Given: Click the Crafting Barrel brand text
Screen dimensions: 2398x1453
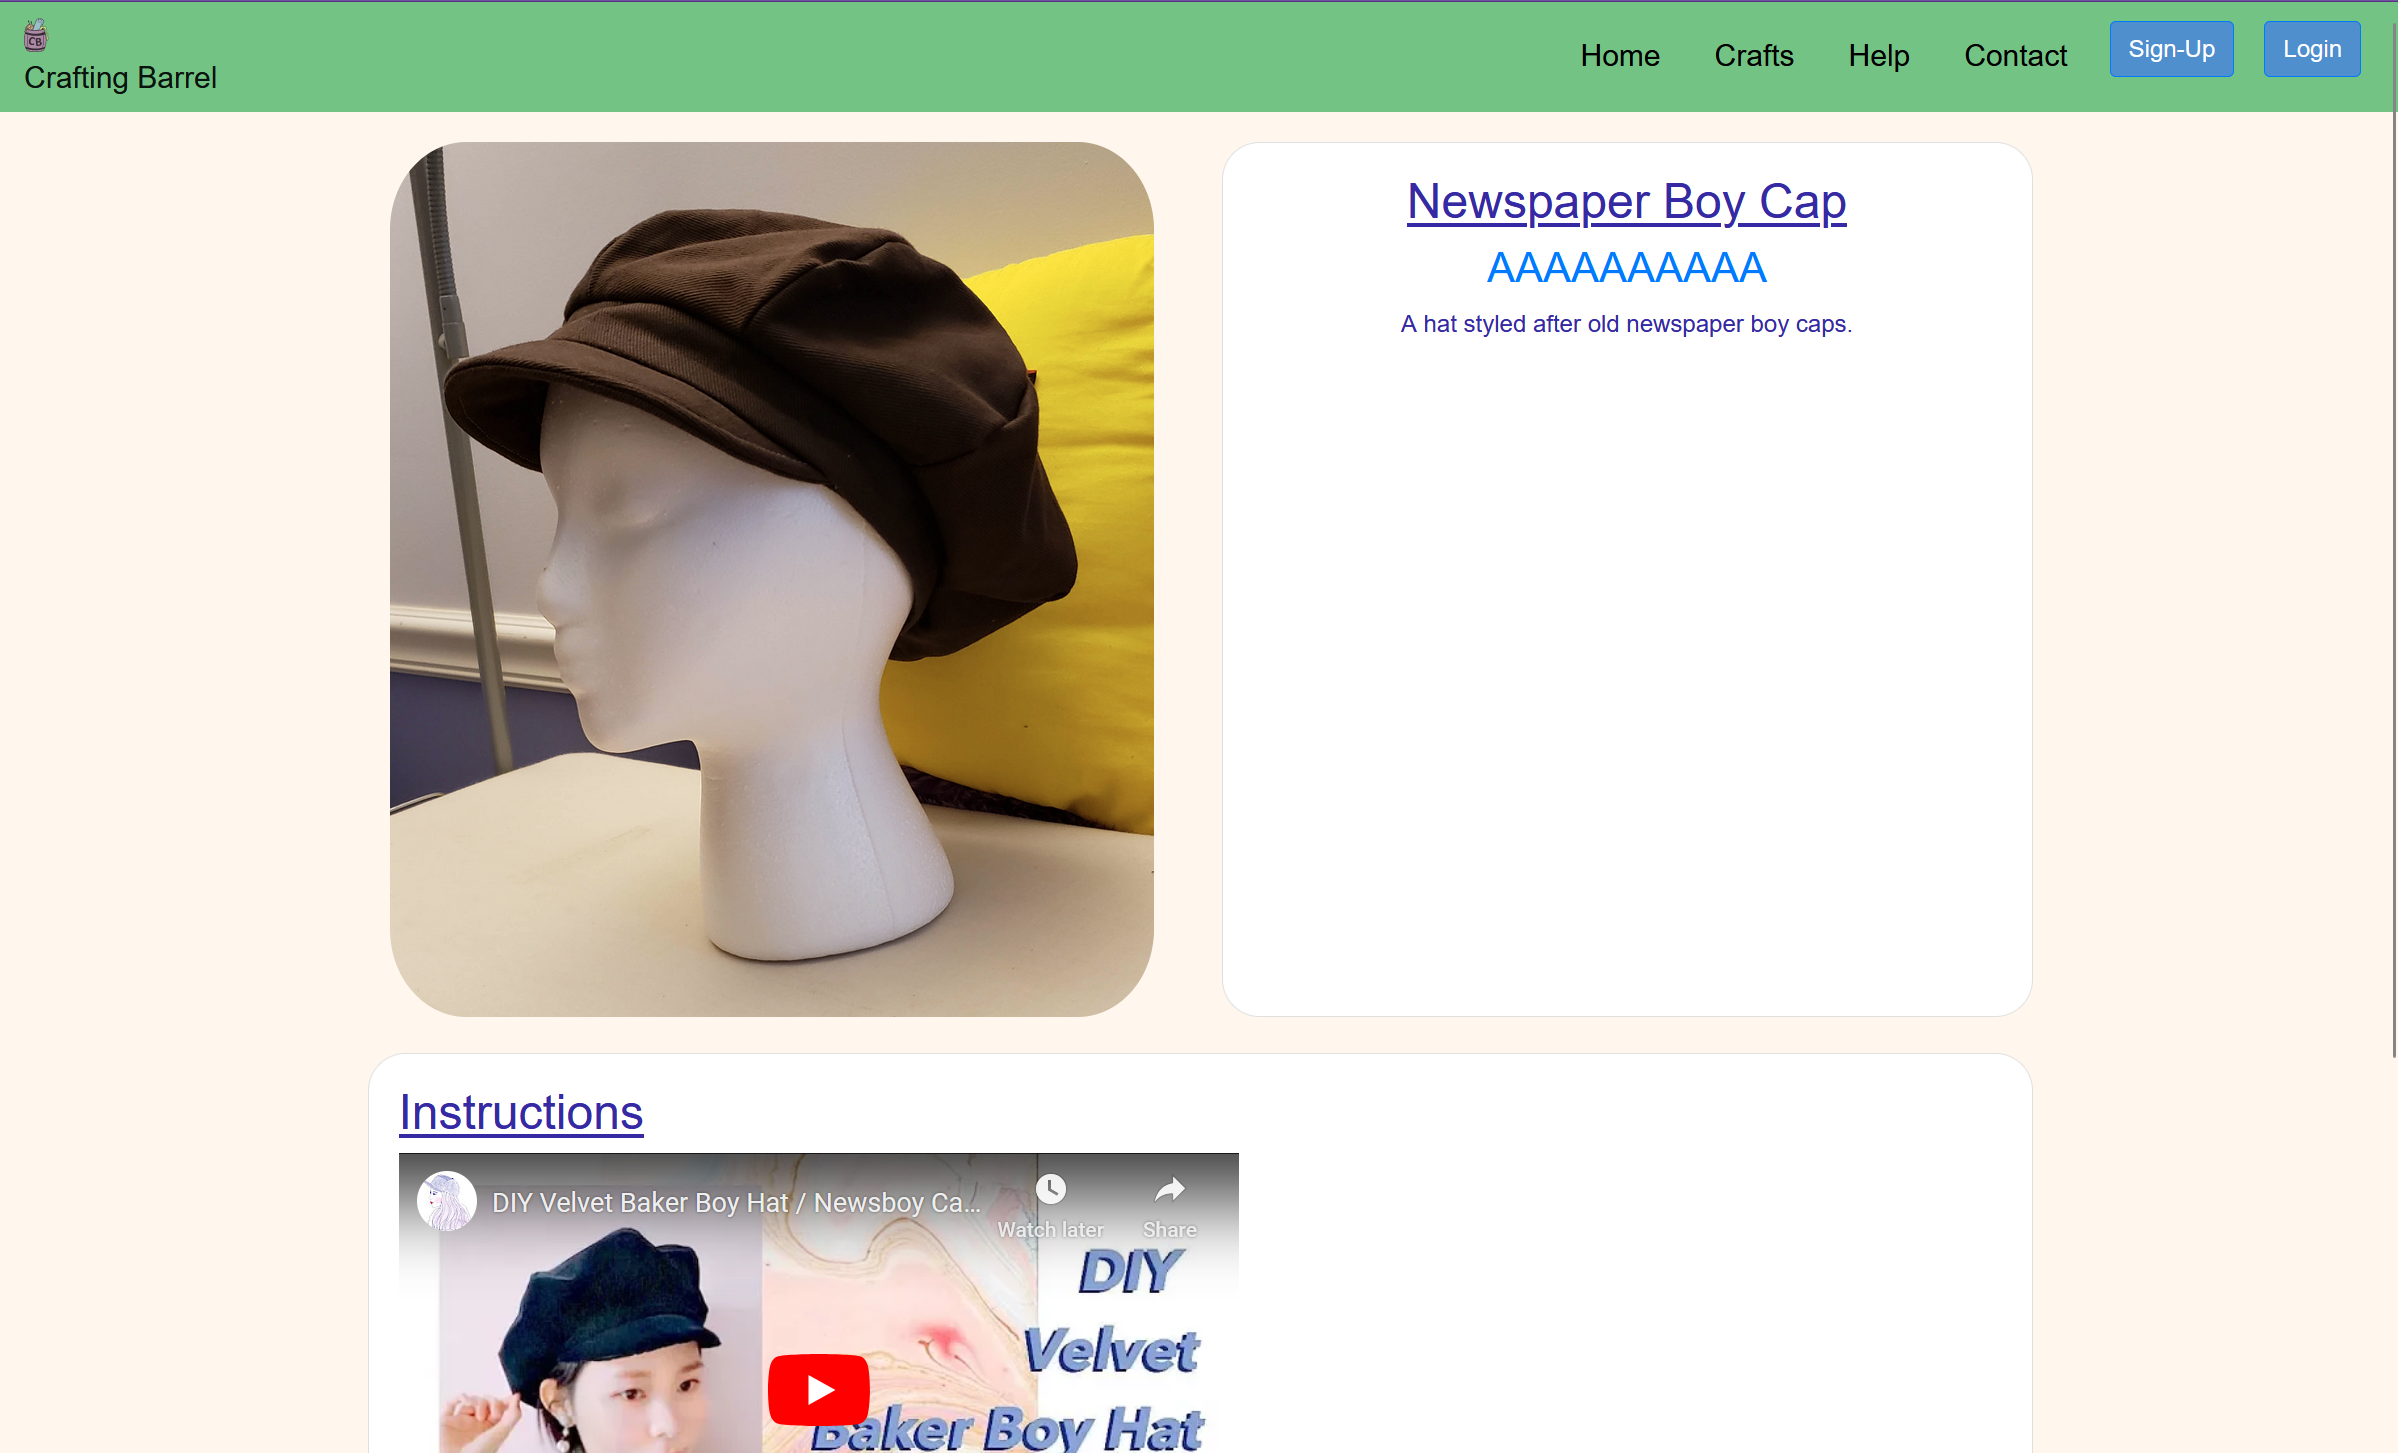Looking at the screenshot, I should (x=120, y=77).
